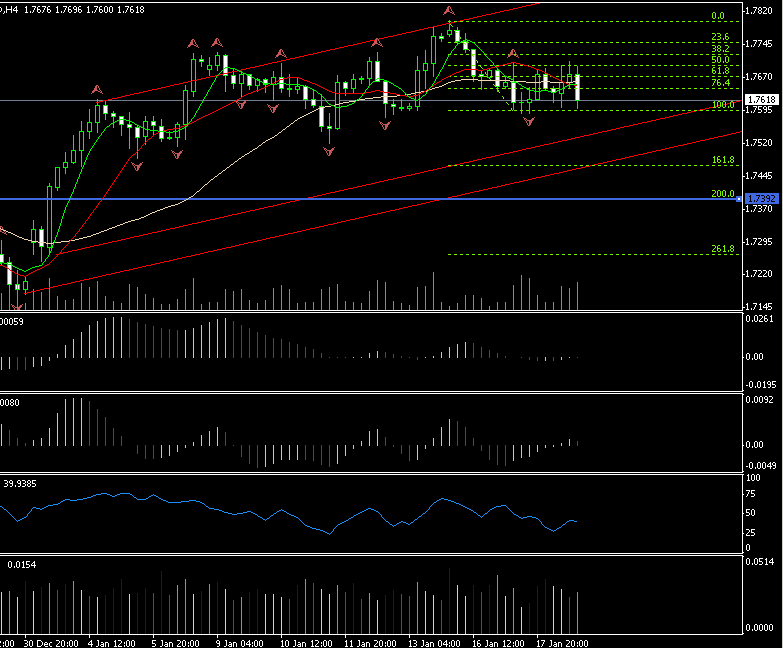The image size is (783, 648).
Task: Click the 1.7520 price axis value
Action: tap(759, 143)
